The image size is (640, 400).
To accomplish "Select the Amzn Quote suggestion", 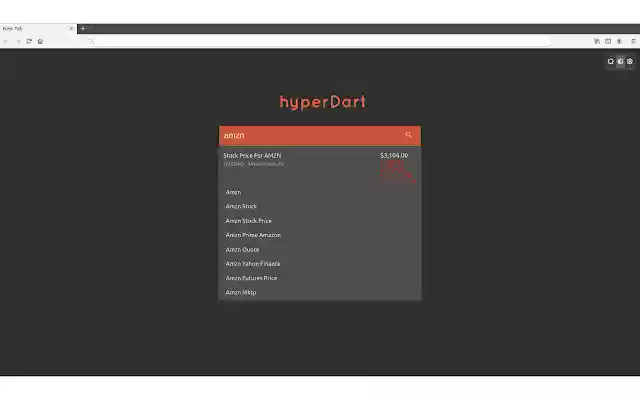I will point(320,249).
